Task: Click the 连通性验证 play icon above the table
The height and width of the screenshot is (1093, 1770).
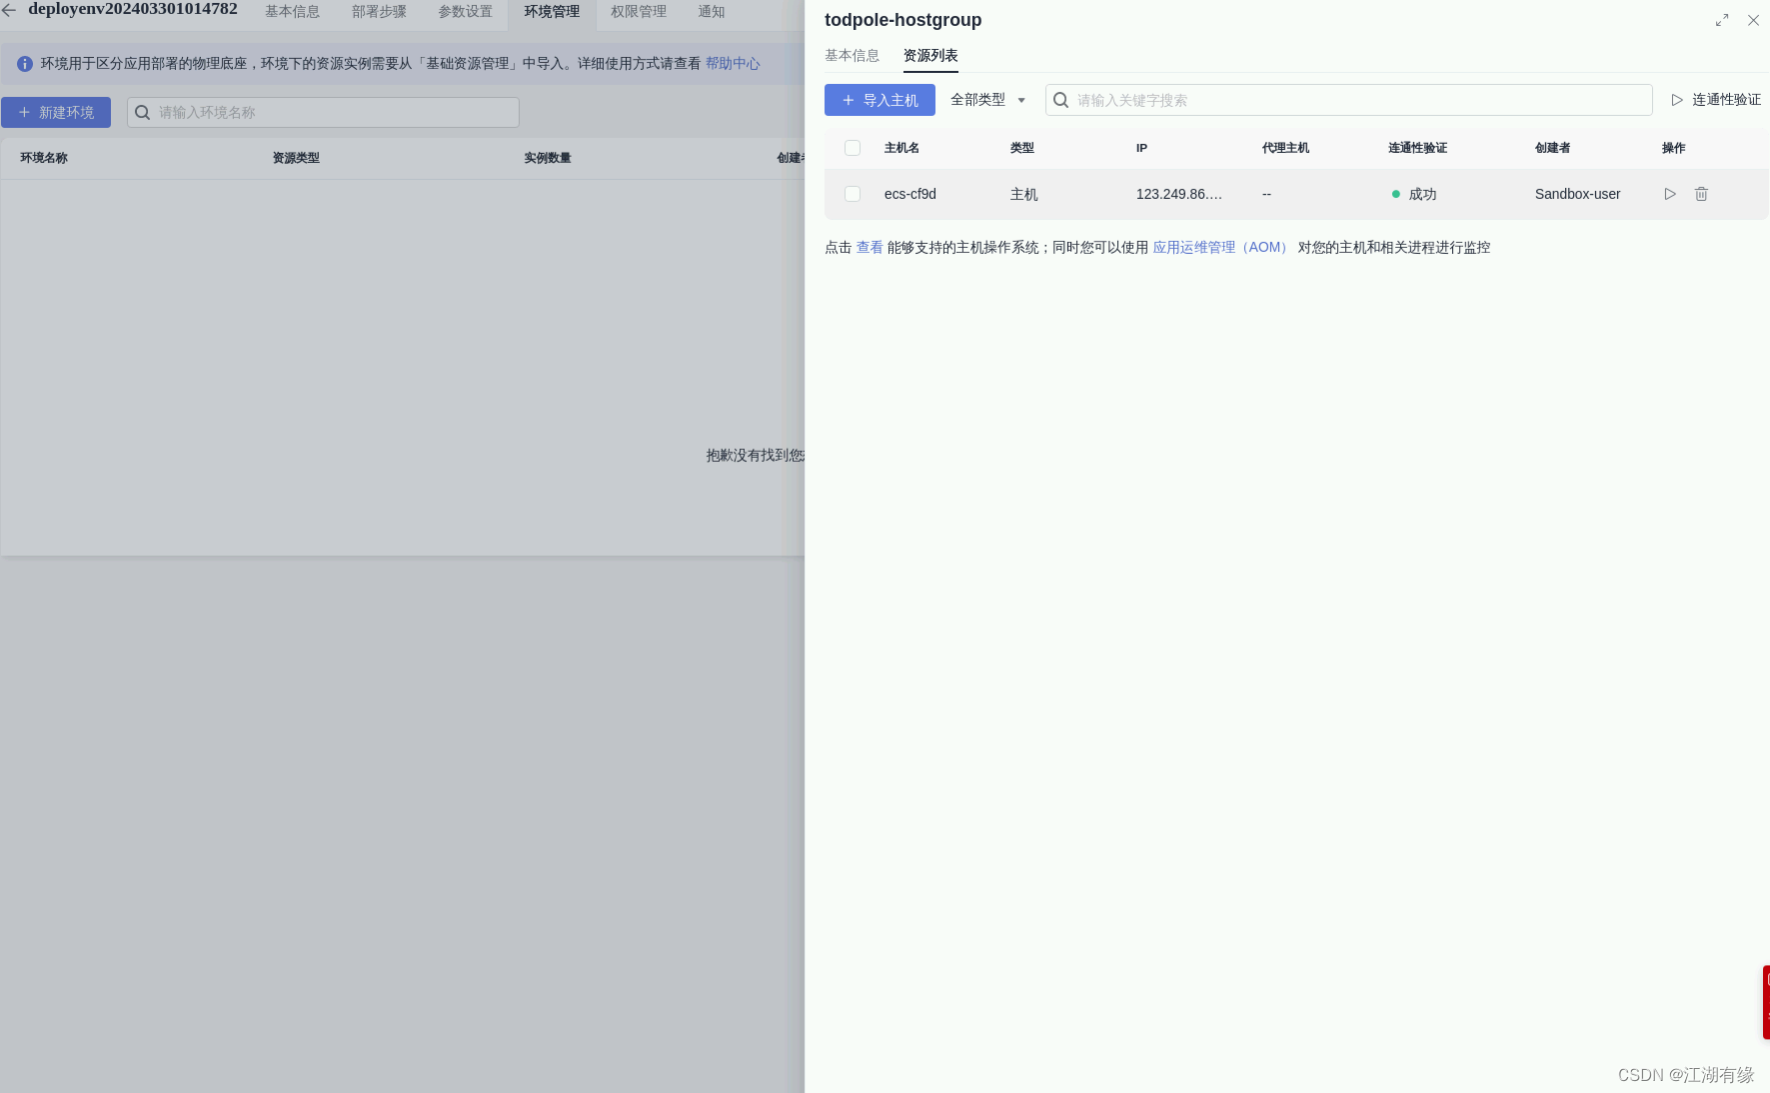Action: pos(1676,99)
